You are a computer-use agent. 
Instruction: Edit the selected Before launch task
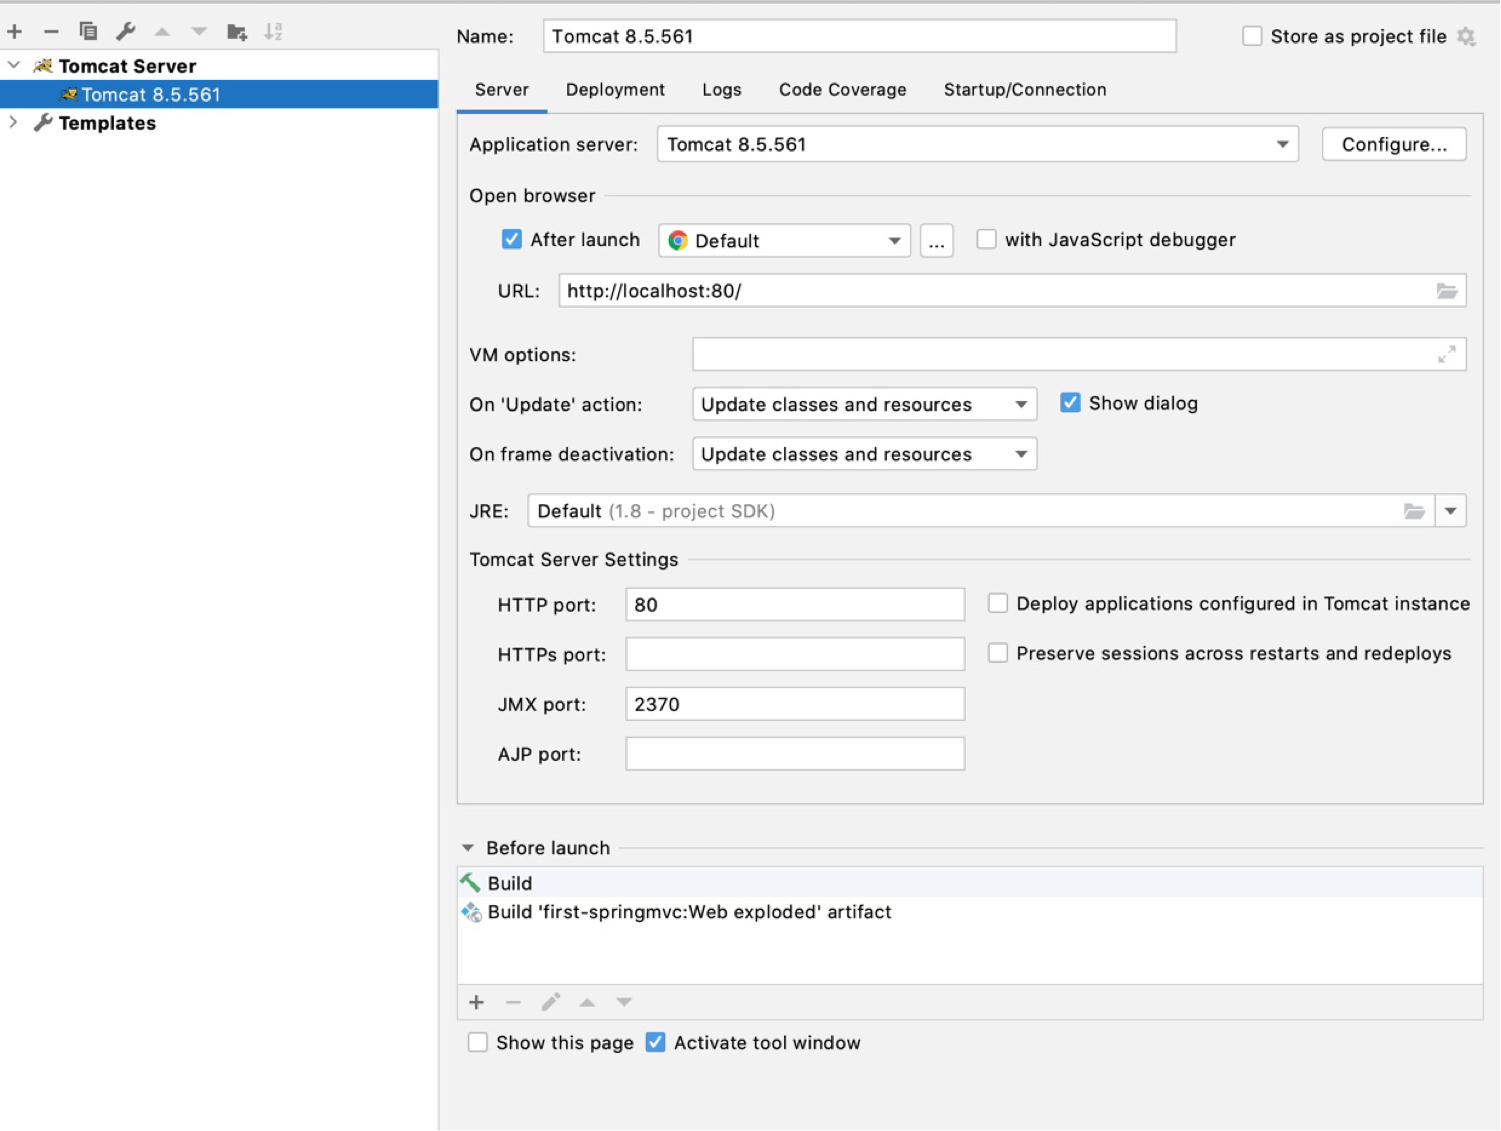[x=550, y=1002]
